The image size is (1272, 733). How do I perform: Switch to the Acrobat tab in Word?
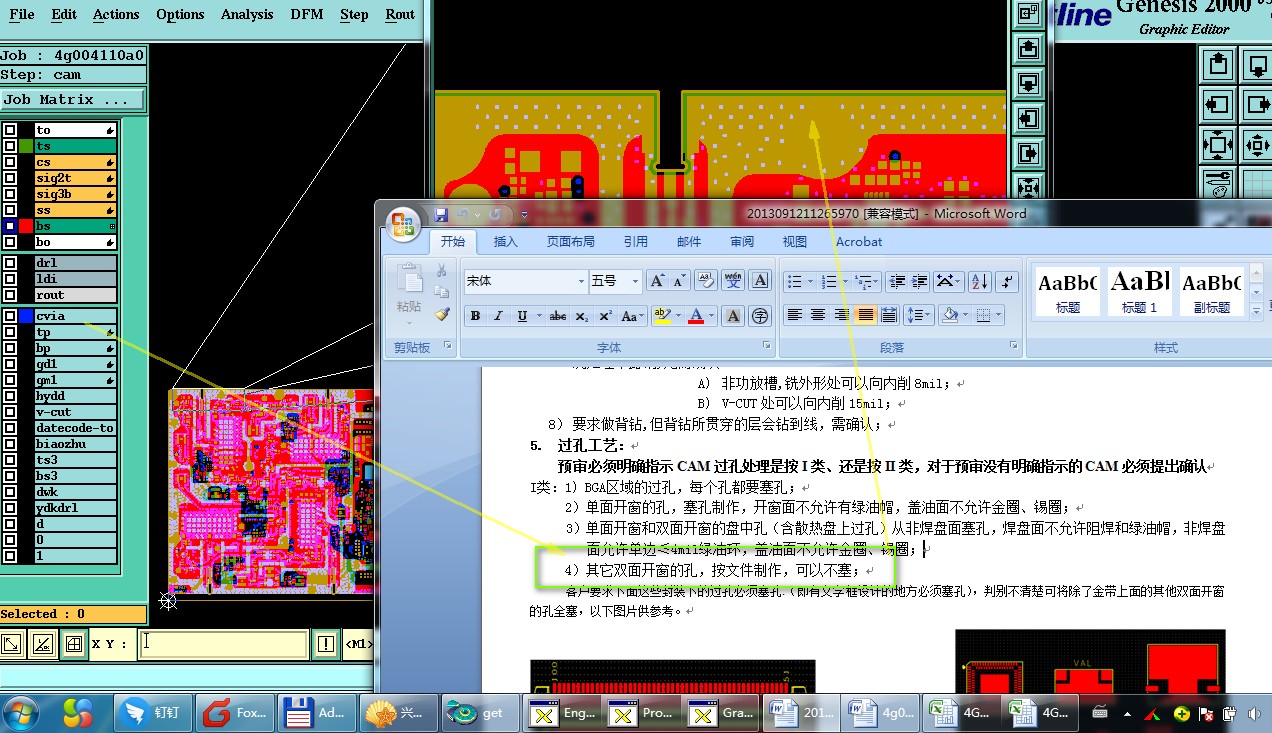click(x=859, y=241)
